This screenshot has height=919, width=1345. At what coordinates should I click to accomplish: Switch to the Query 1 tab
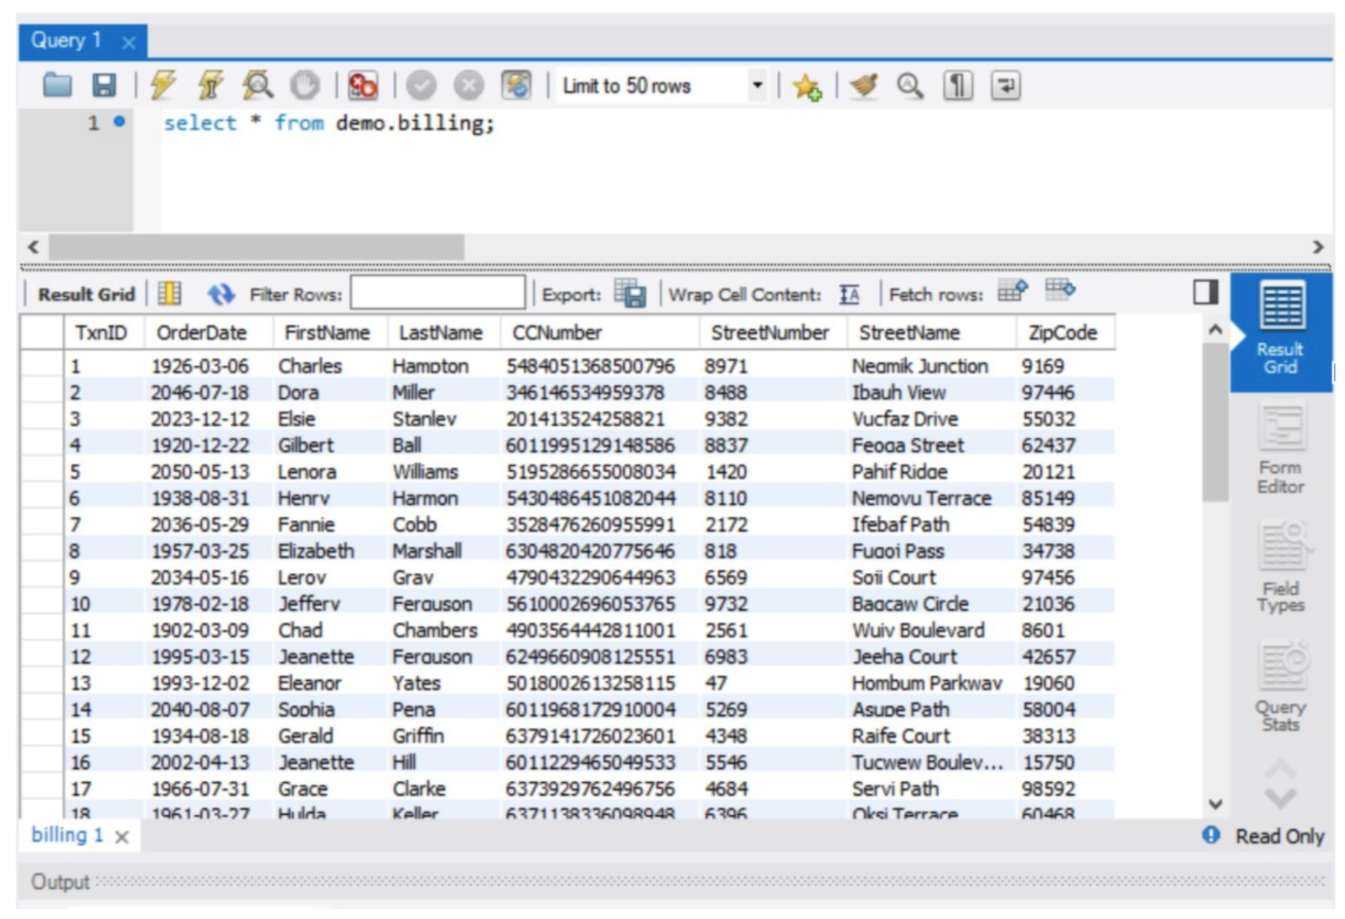[x=67, y=41]
